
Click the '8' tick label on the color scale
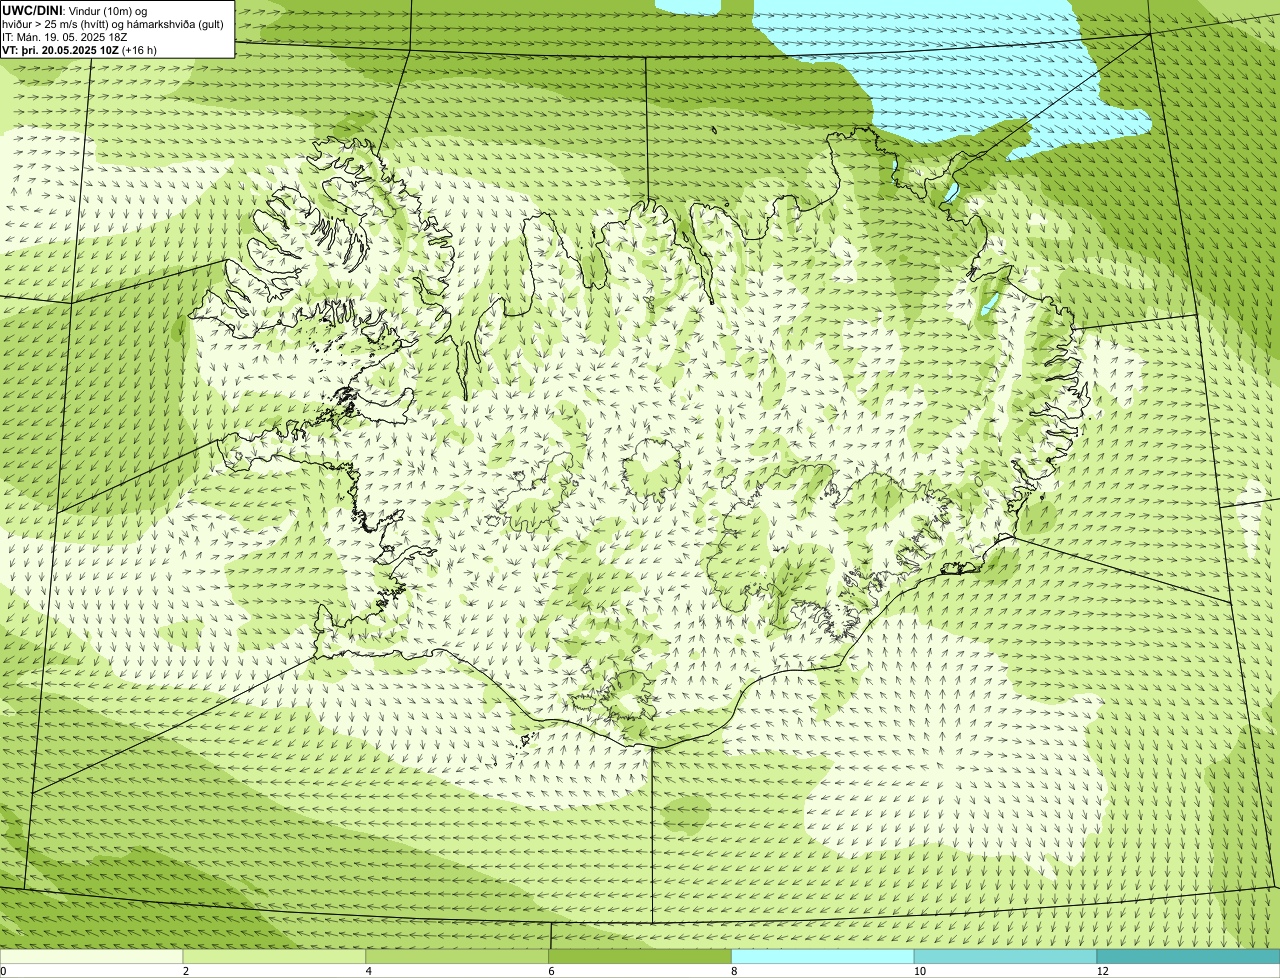click(734, 971)
